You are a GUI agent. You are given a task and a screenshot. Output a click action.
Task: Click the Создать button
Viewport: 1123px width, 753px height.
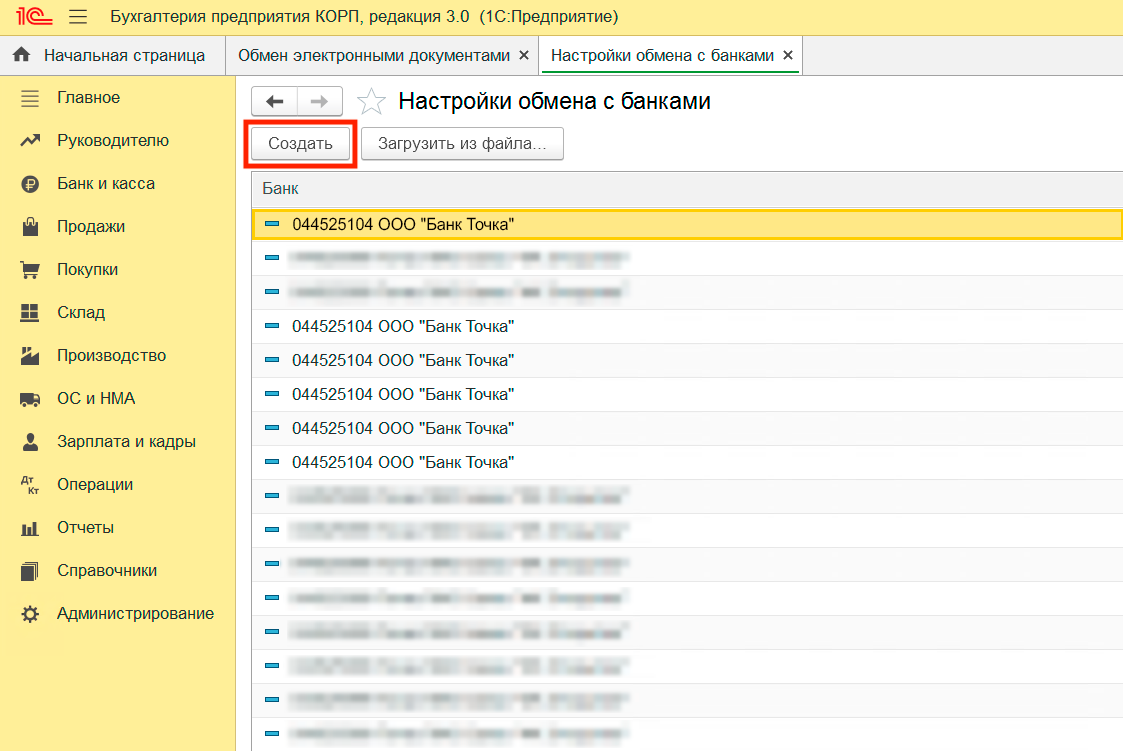click(x=300, y=144)
